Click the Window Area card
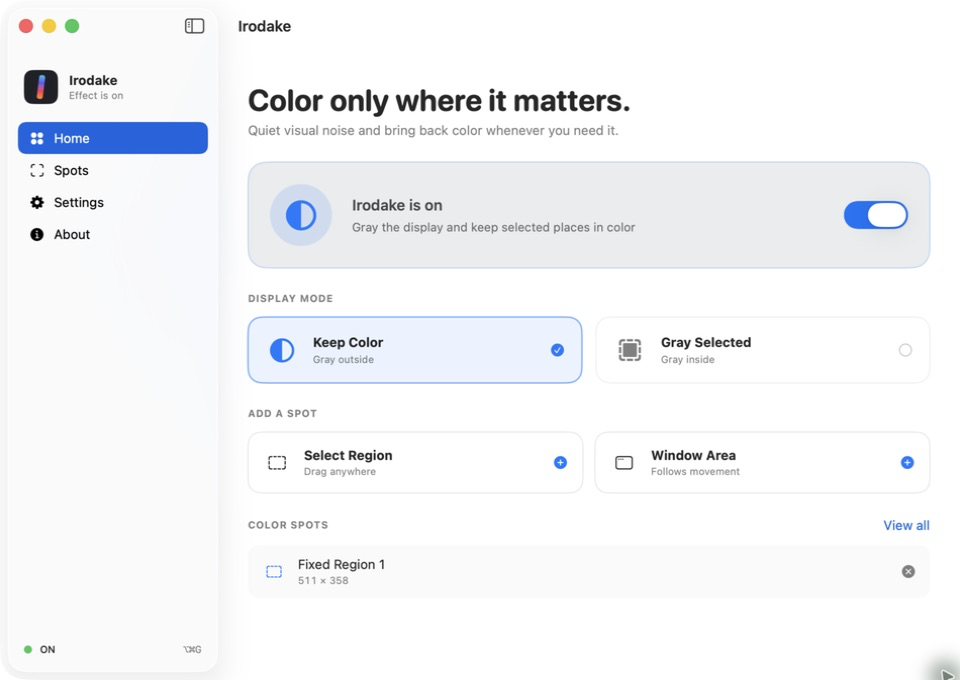 [x=762, y=462]
